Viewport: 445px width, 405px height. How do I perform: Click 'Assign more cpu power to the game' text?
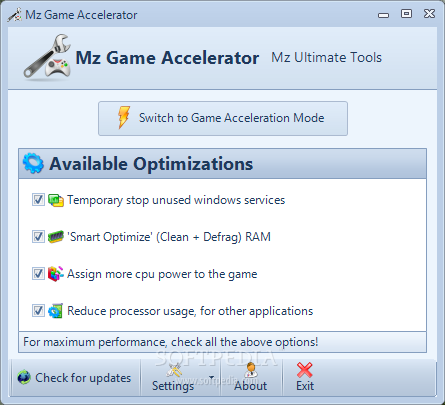click(x=162, y=274)
